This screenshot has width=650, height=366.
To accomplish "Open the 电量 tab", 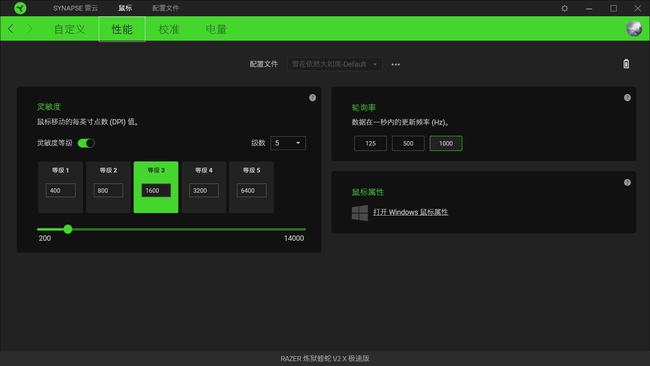I will pyautogui.click(x=216, y=29).
